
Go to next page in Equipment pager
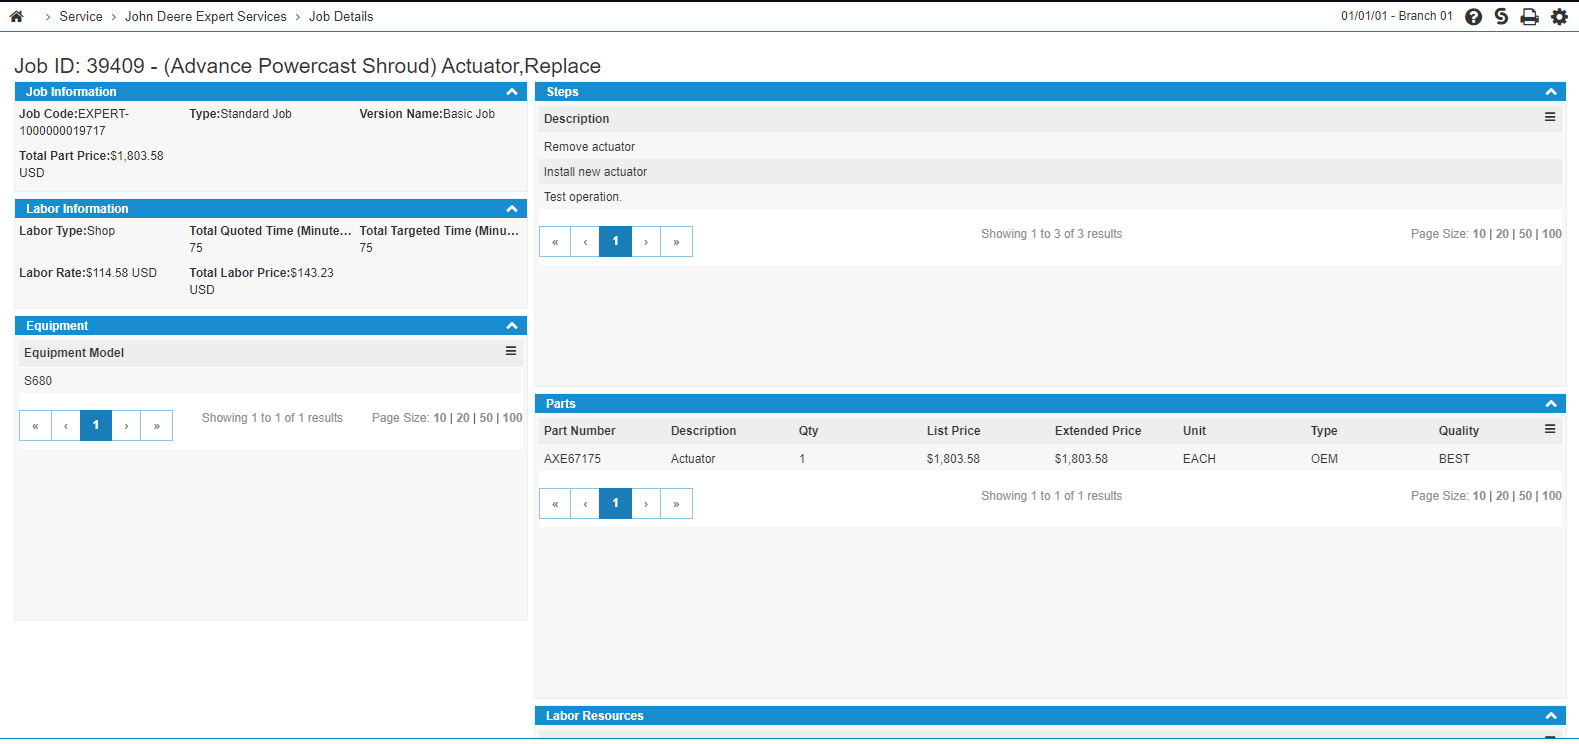coord(126,425)
